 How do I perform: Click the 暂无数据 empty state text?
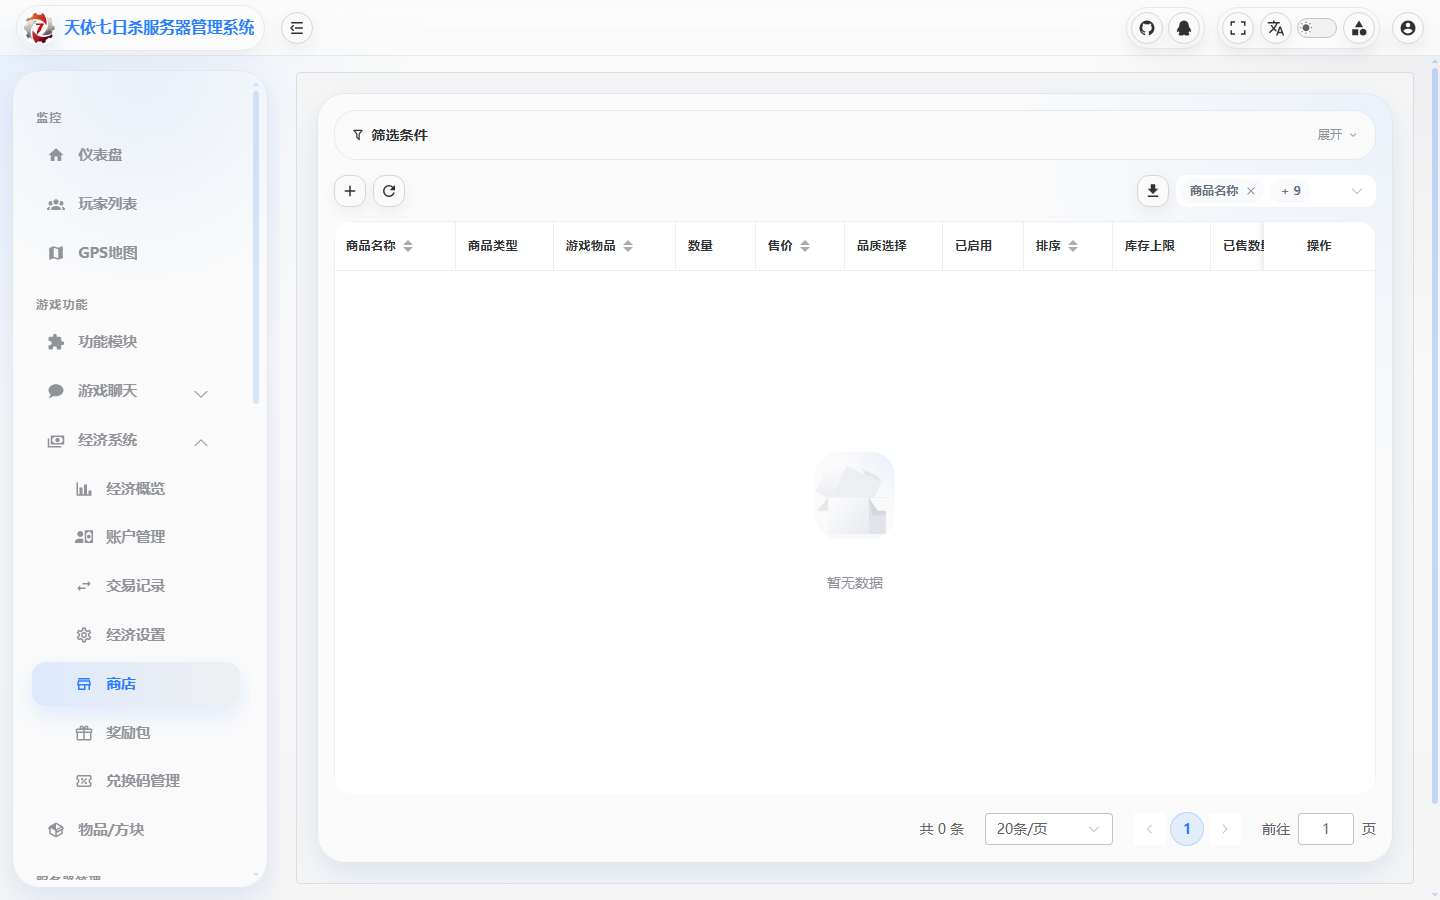[855, 583]
